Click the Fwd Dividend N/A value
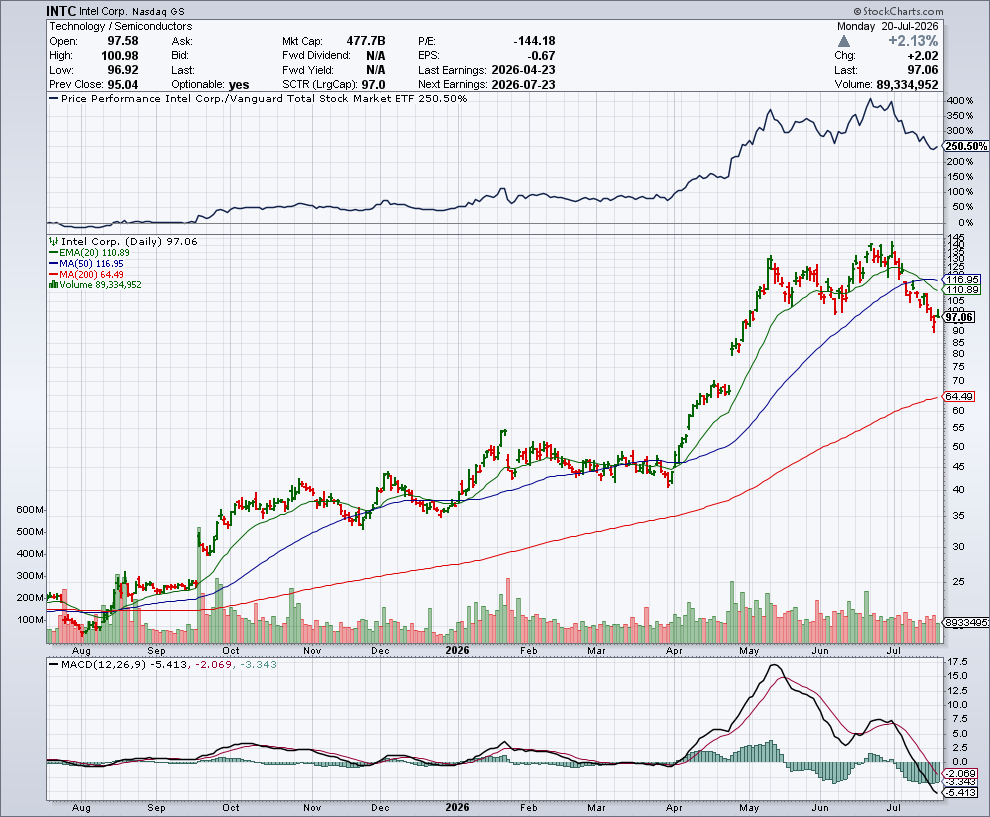990x817 pixels. [x=376, y=56]
